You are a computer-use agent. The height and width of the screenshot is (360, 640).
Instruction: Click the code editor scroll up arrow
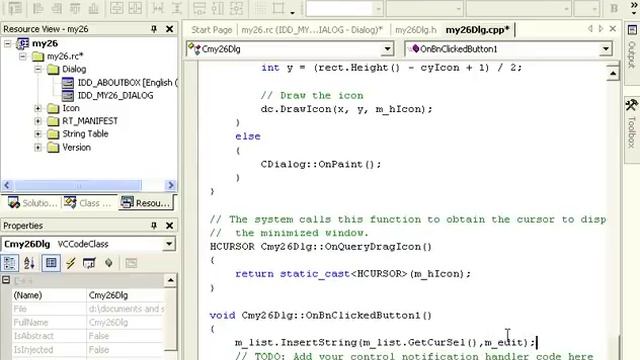(613, 73)
